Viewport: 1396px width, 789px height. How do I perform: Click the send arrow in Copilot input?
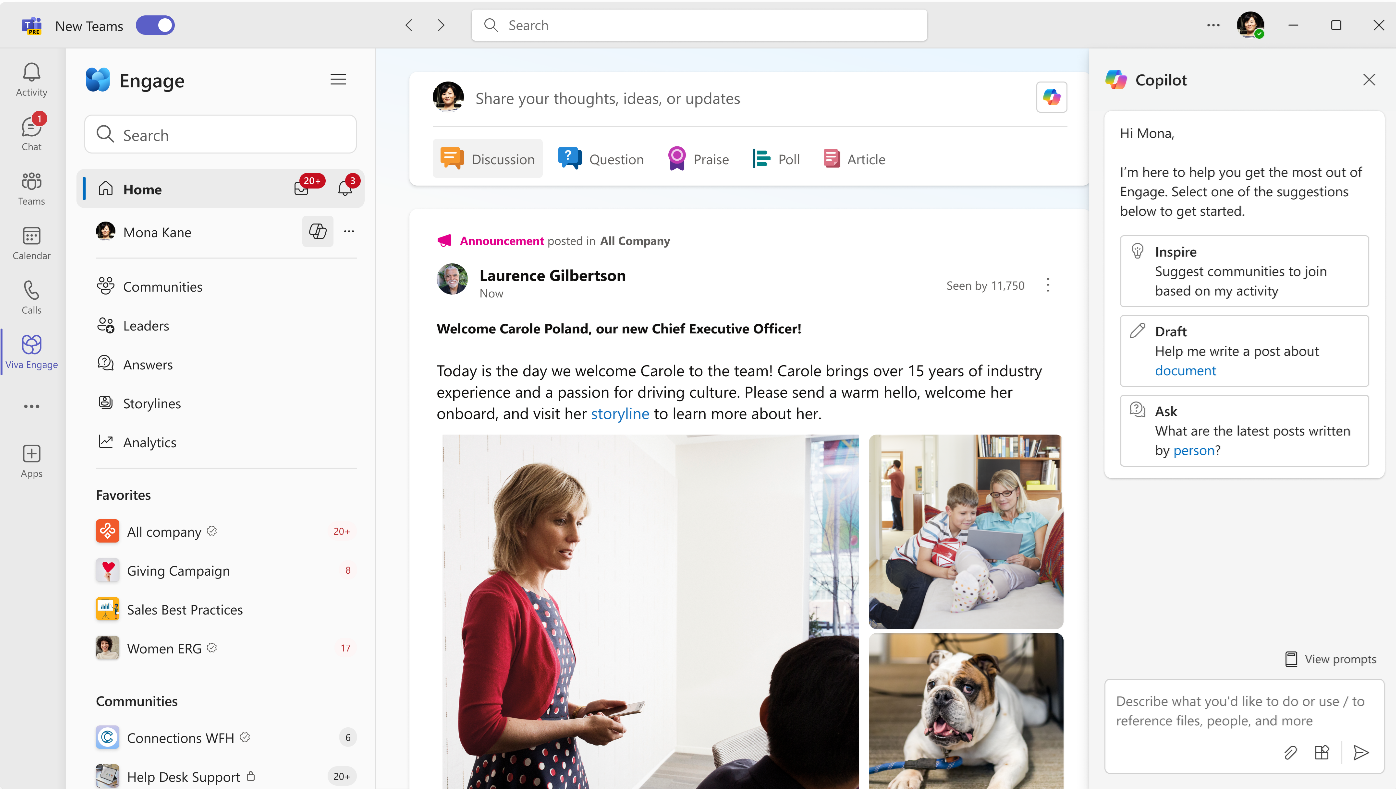pyautogui.click(x=1362, y=753)
